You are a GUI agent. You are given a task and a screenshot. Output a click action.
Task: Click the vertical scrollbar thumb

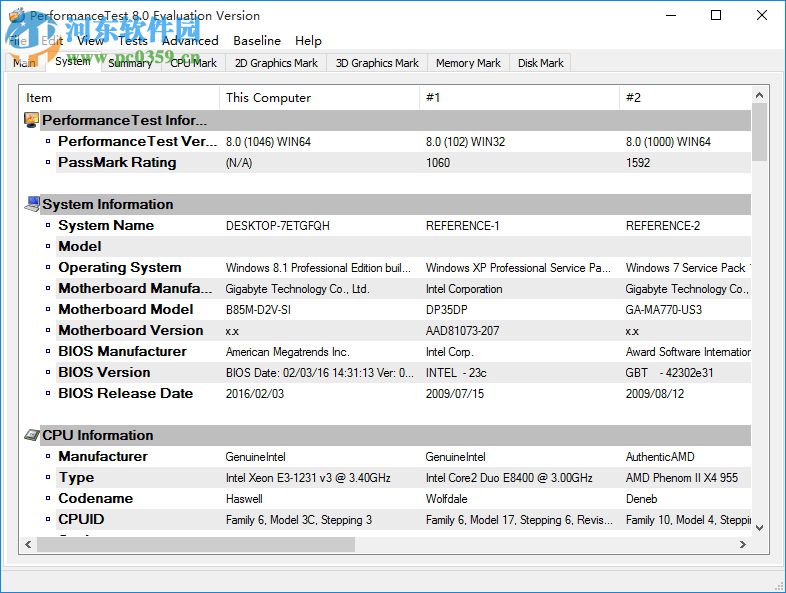[759, 132]
